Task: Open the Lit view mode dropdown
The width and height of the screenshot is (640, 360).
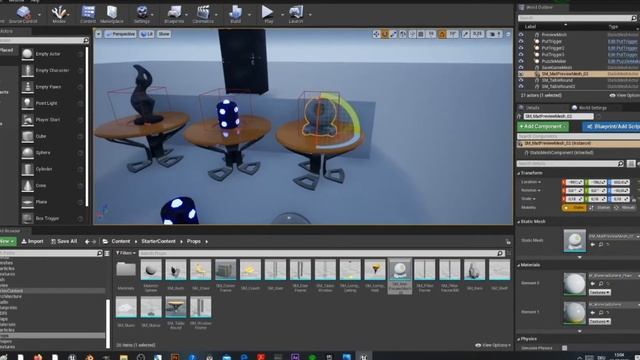Action: coord(147,34)
